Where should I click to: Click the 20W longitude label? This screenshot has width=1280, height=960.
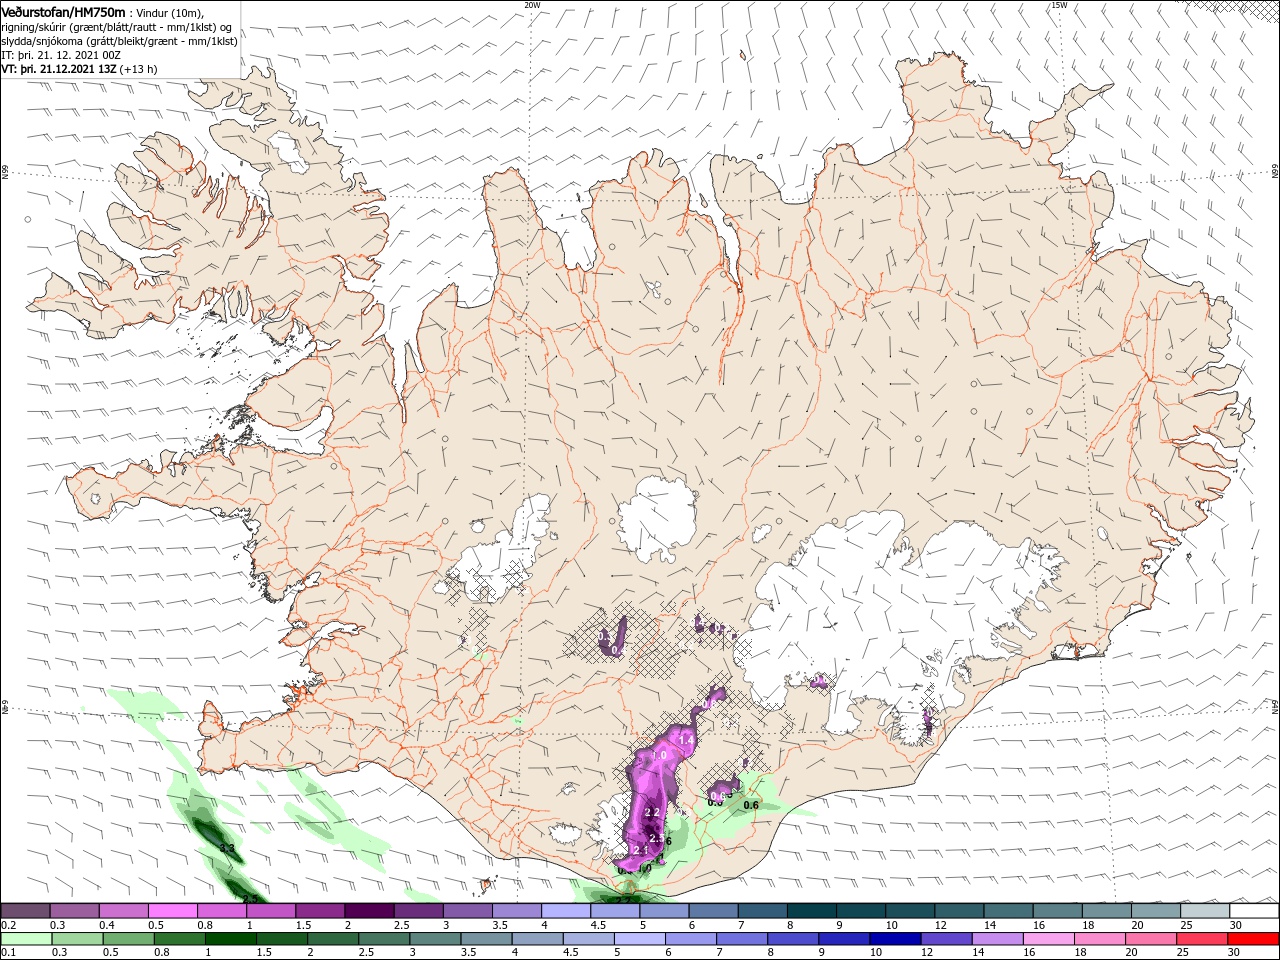532,5
